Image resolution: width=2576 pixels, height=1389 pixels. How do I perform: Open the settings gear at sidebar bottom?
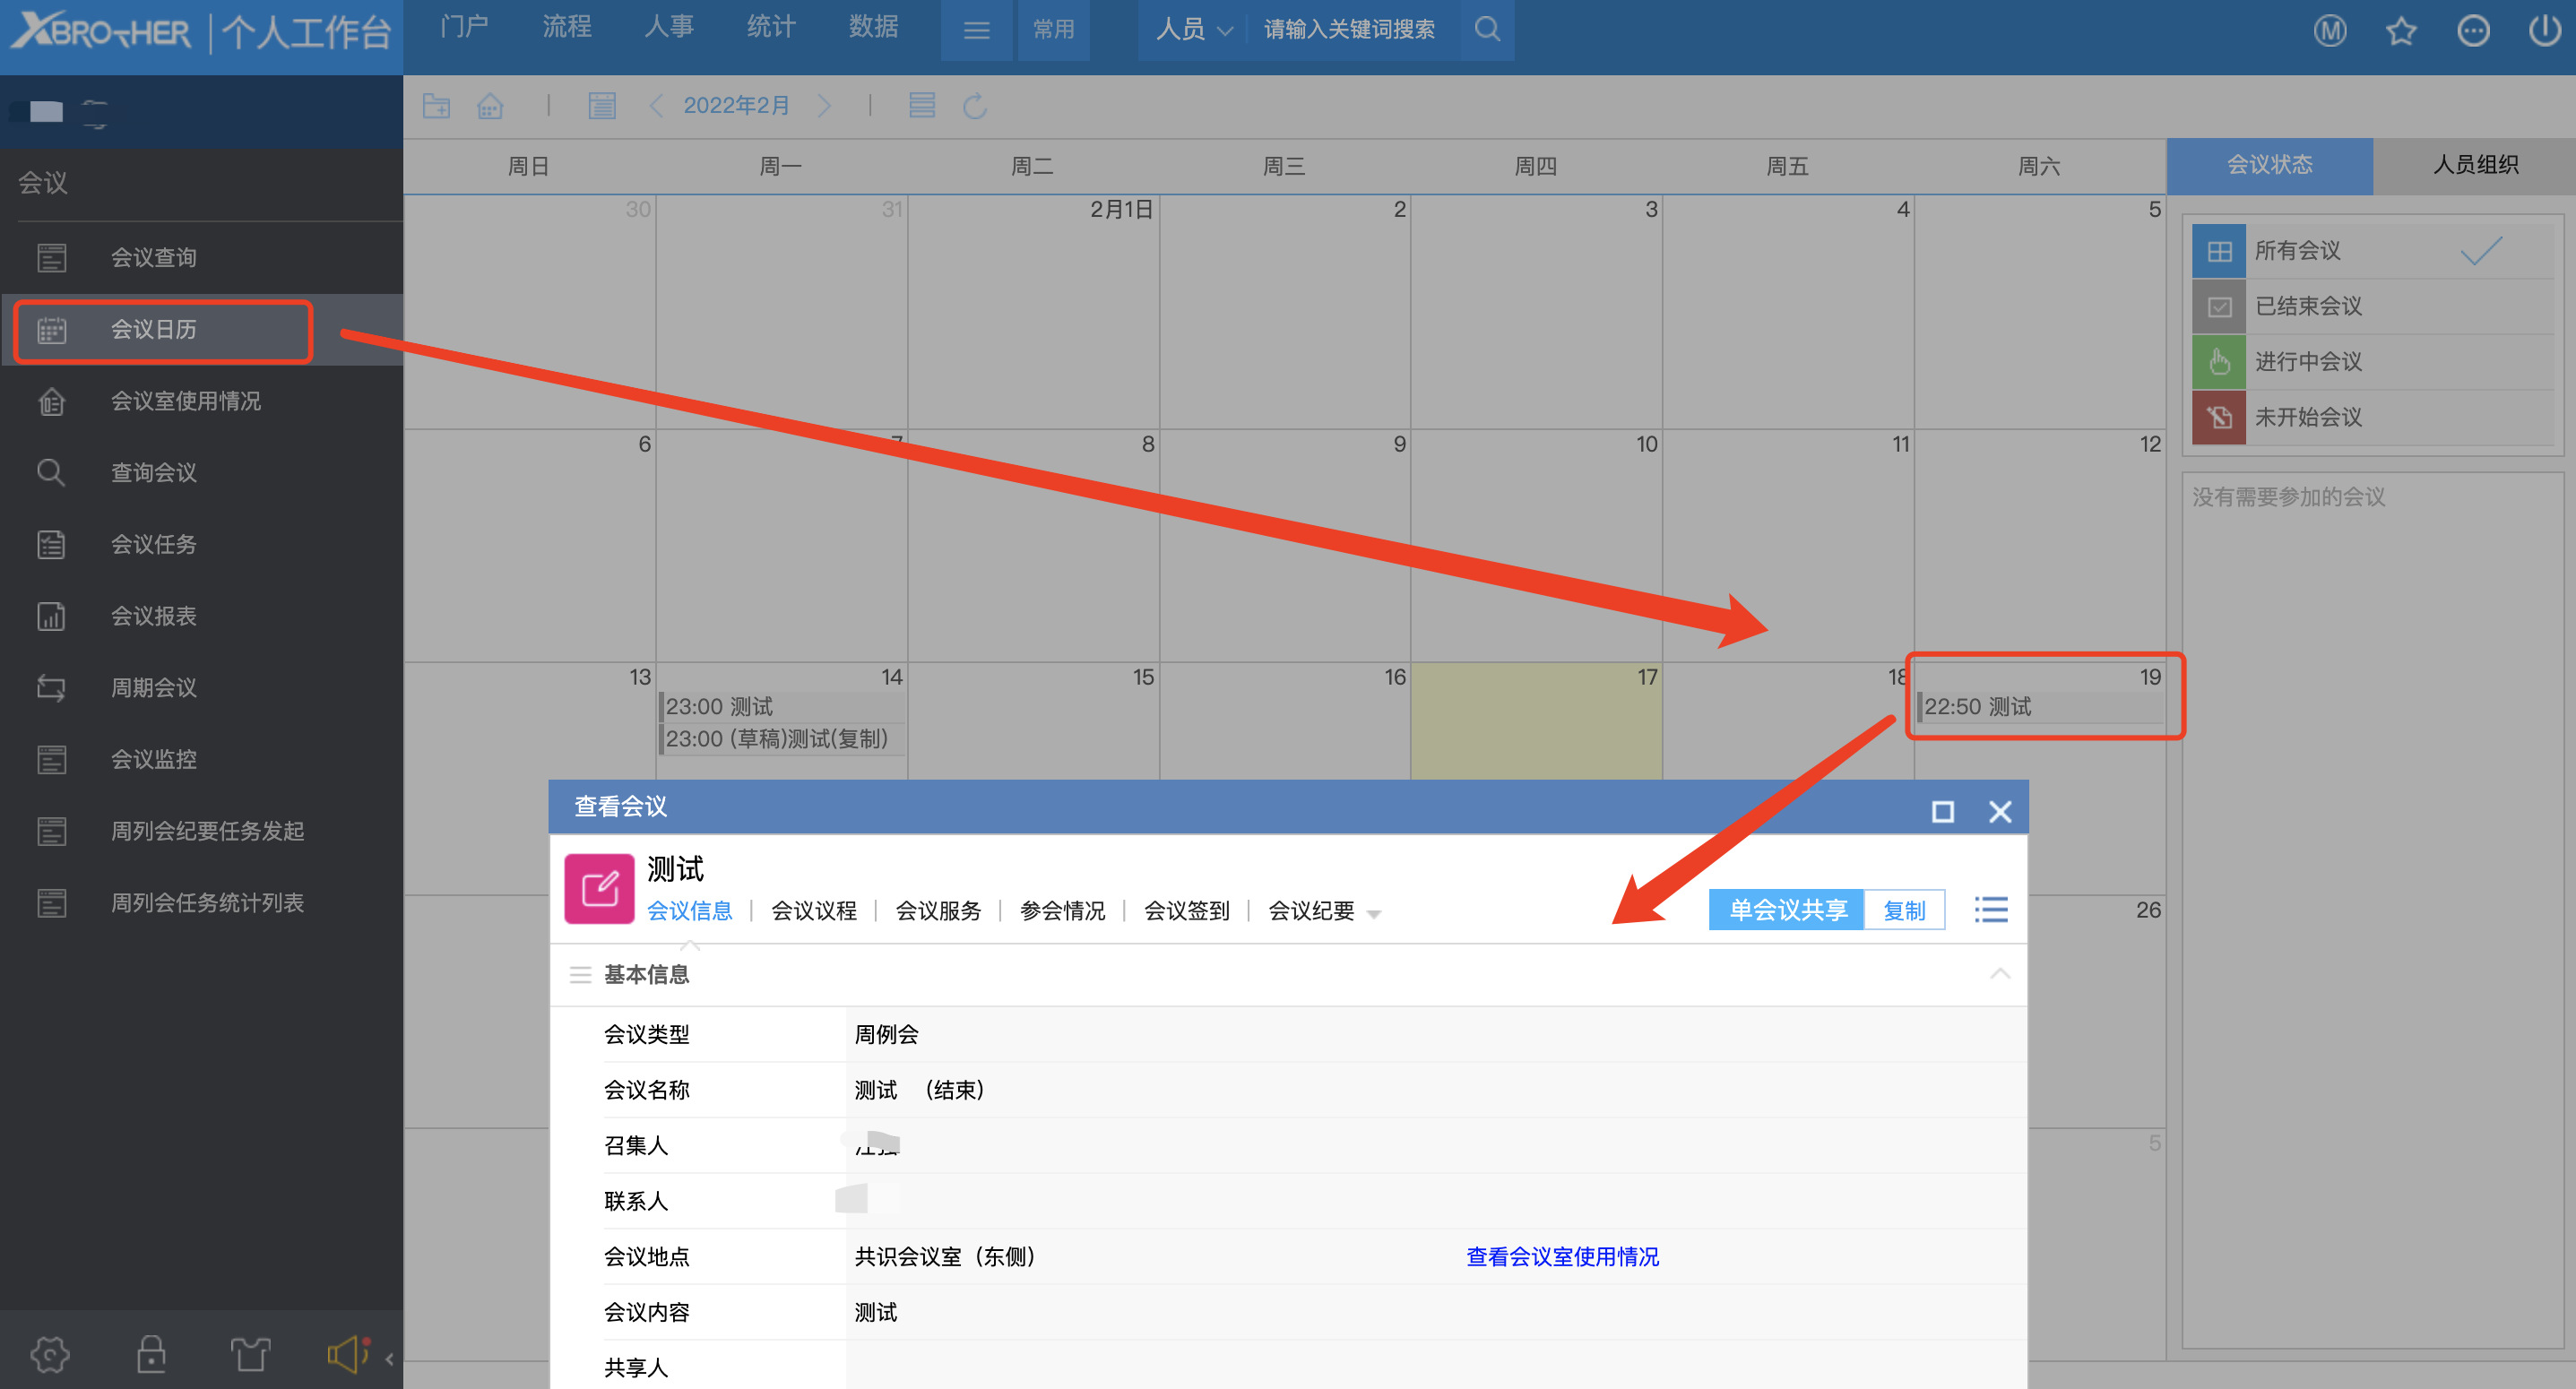(50, 1354)
